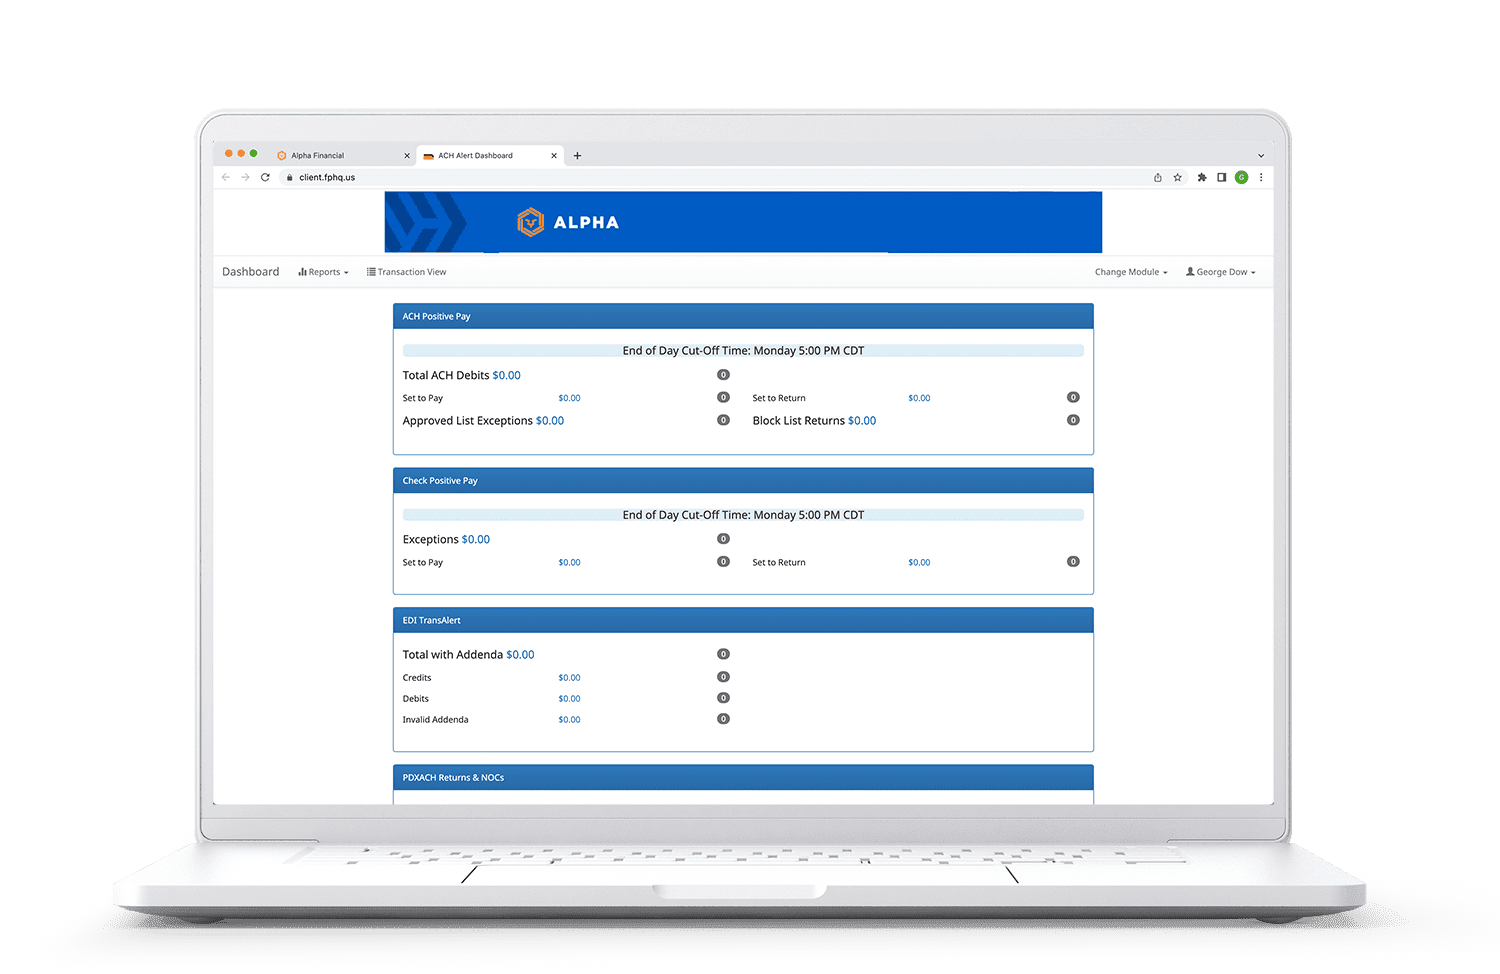Reload the page with refresh icon
The width and height of the screenshot is (1500, 974).
point(265,177)
